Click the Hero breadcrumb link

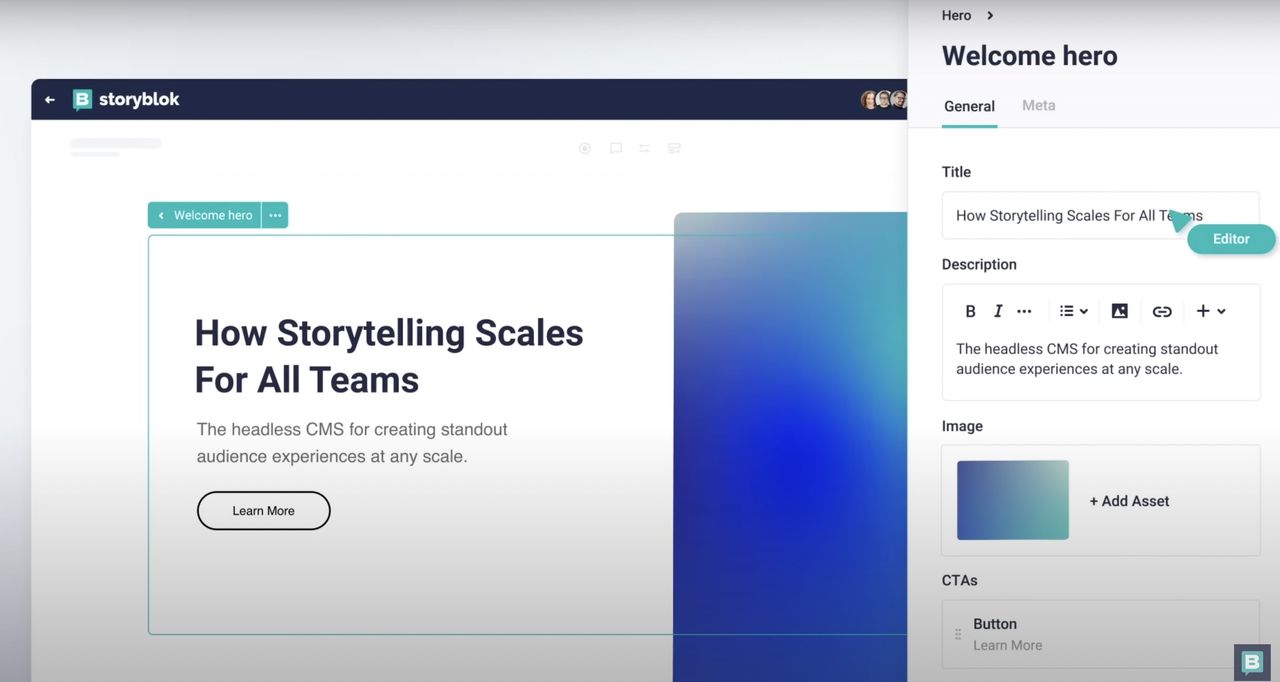[x=956, y=15]
